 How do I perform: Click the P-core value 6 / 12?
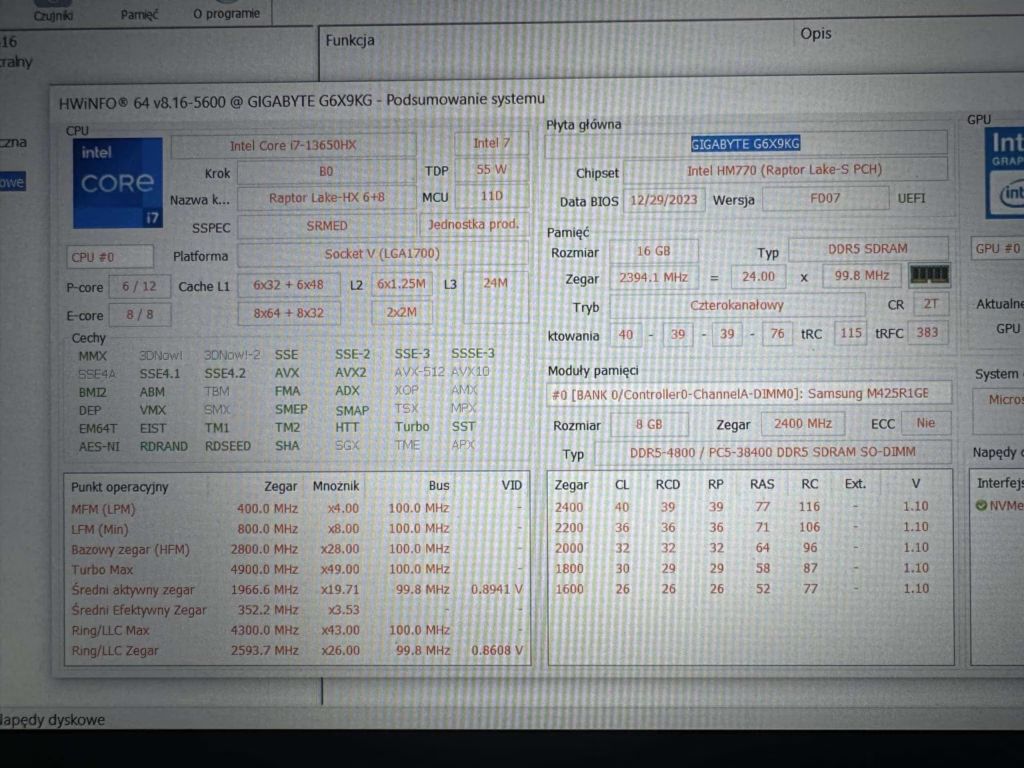[139, 286]
